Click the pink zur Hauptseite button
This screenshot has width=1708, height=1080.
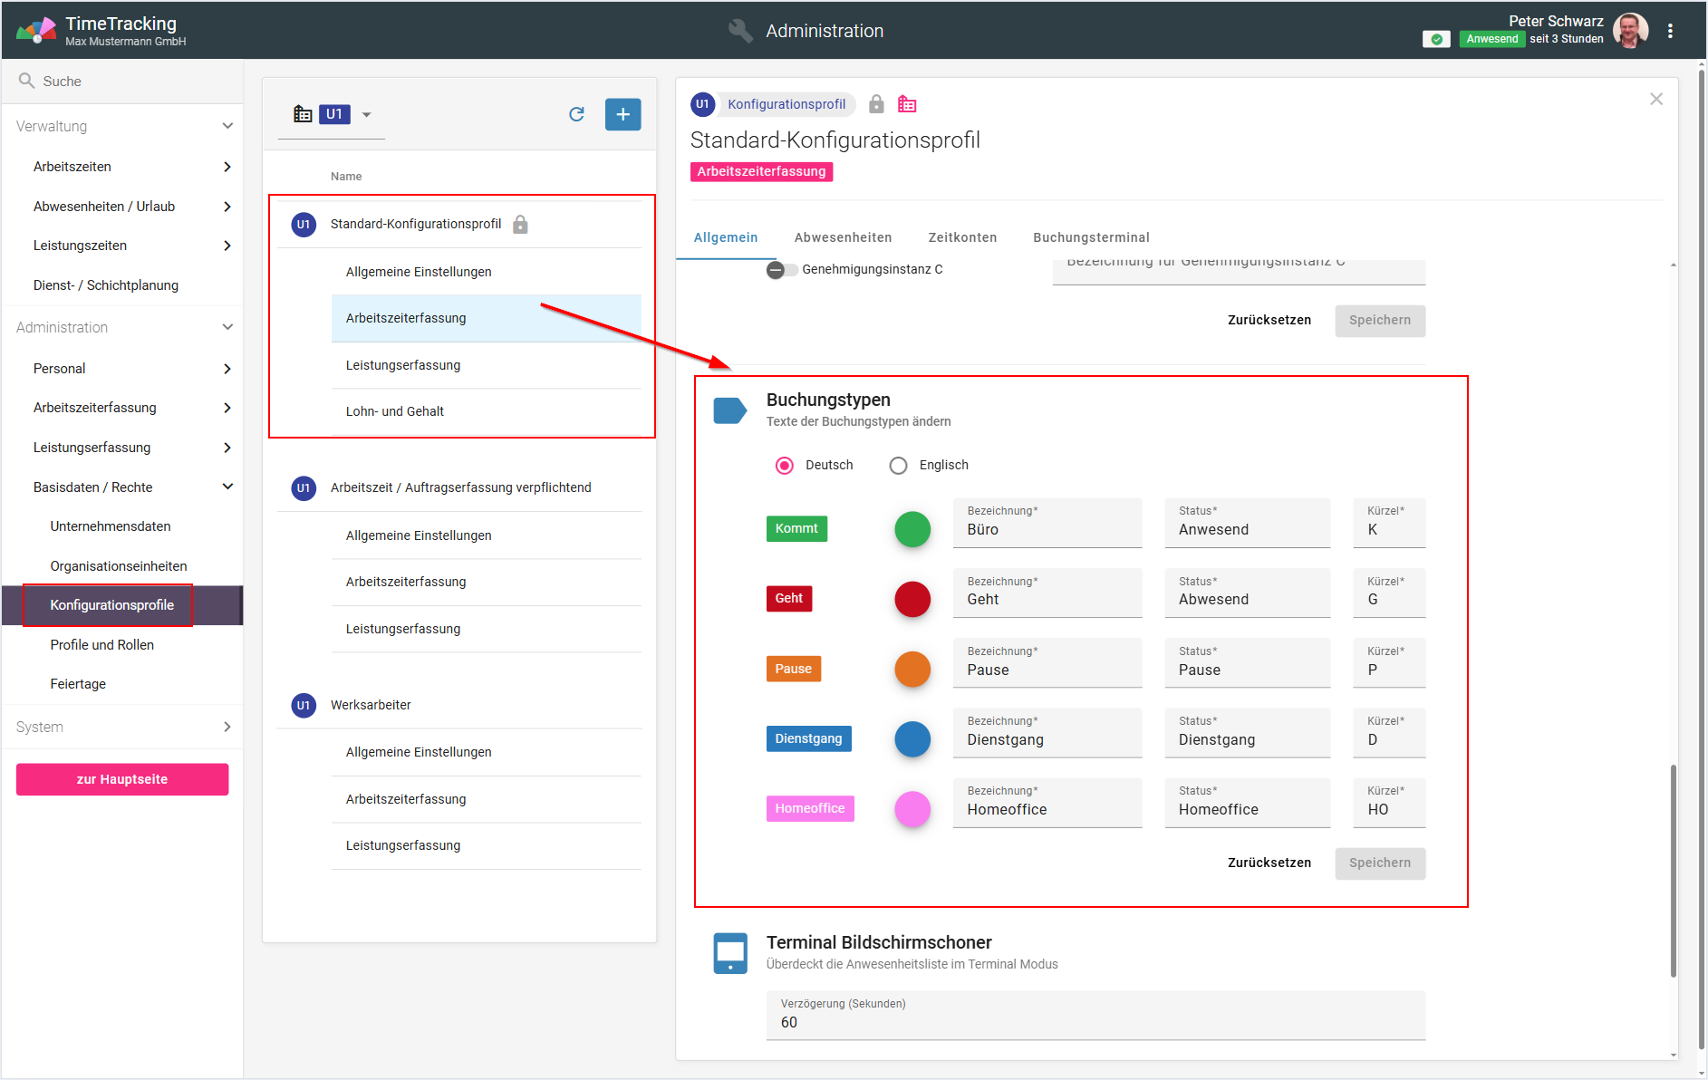[x=122, y=779]
